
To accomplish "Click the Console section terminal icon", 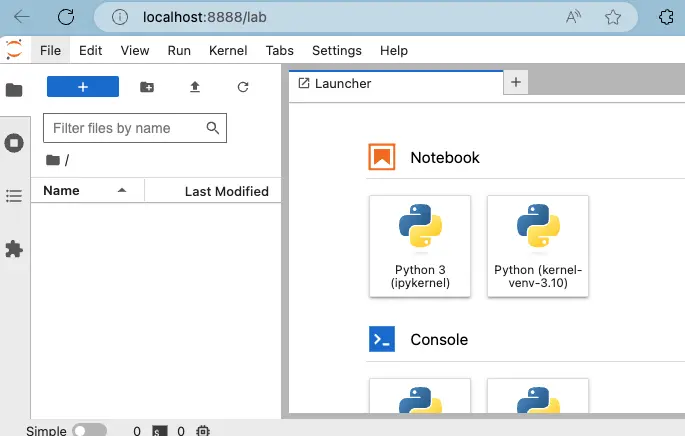I will pos(382,339).
